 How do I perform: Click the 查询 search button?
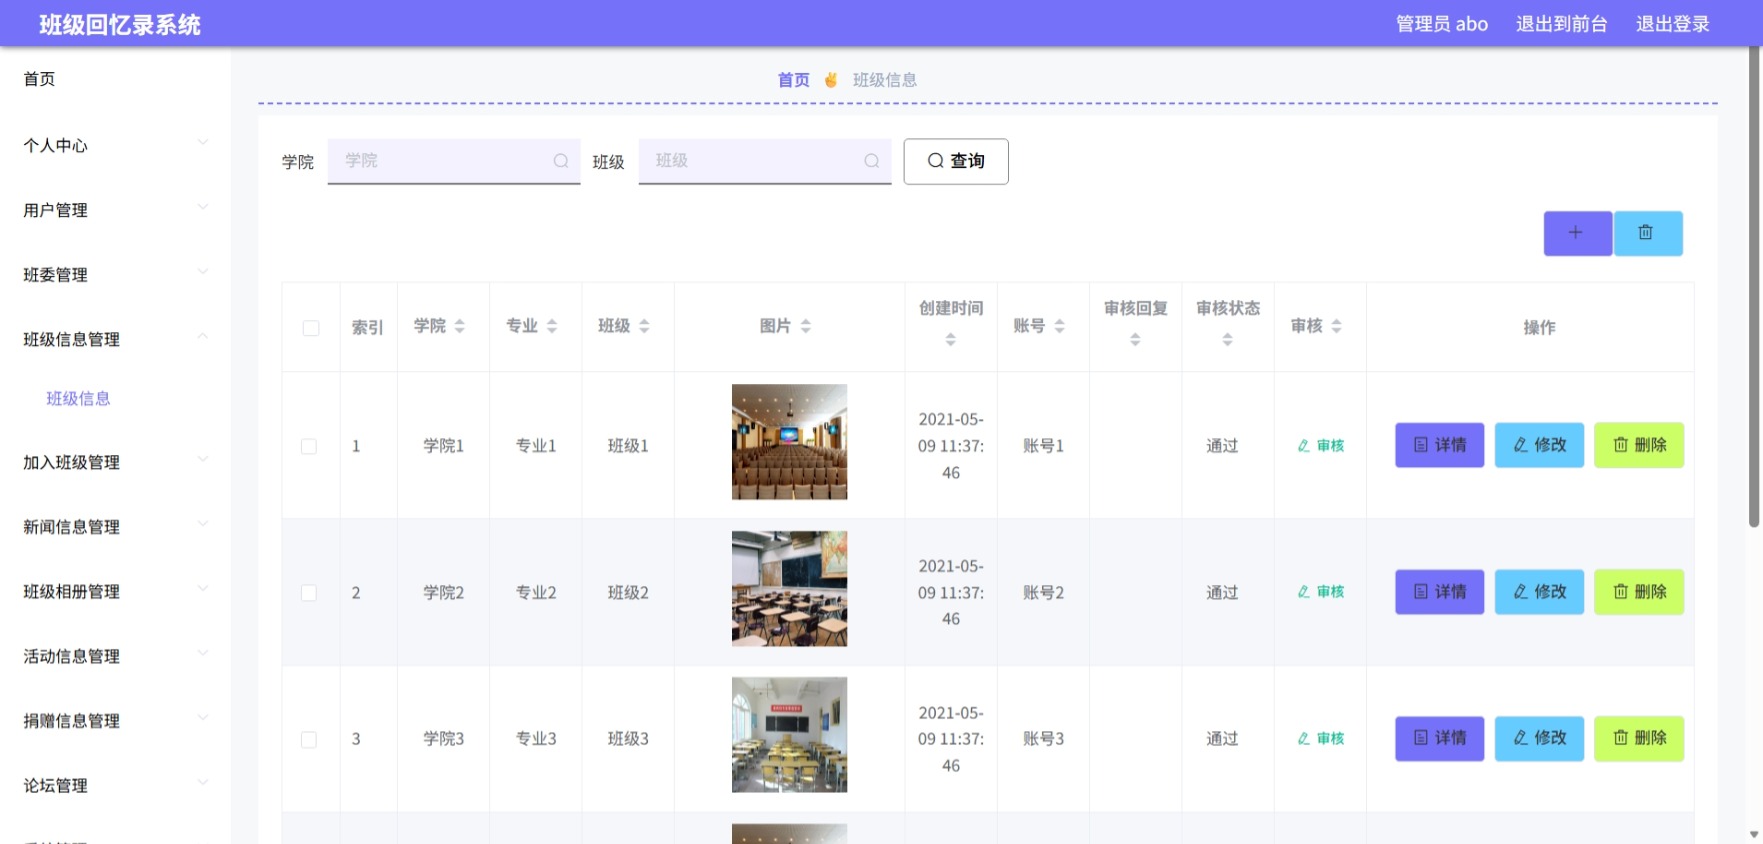click(956, 161)
